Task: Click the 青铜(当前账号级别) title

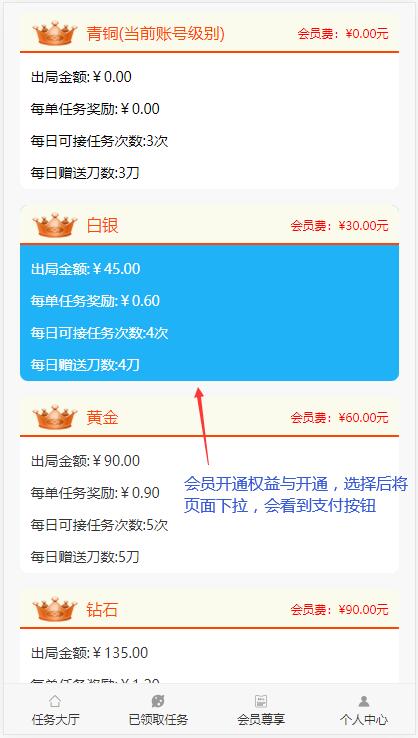Action: coord(155,34)
